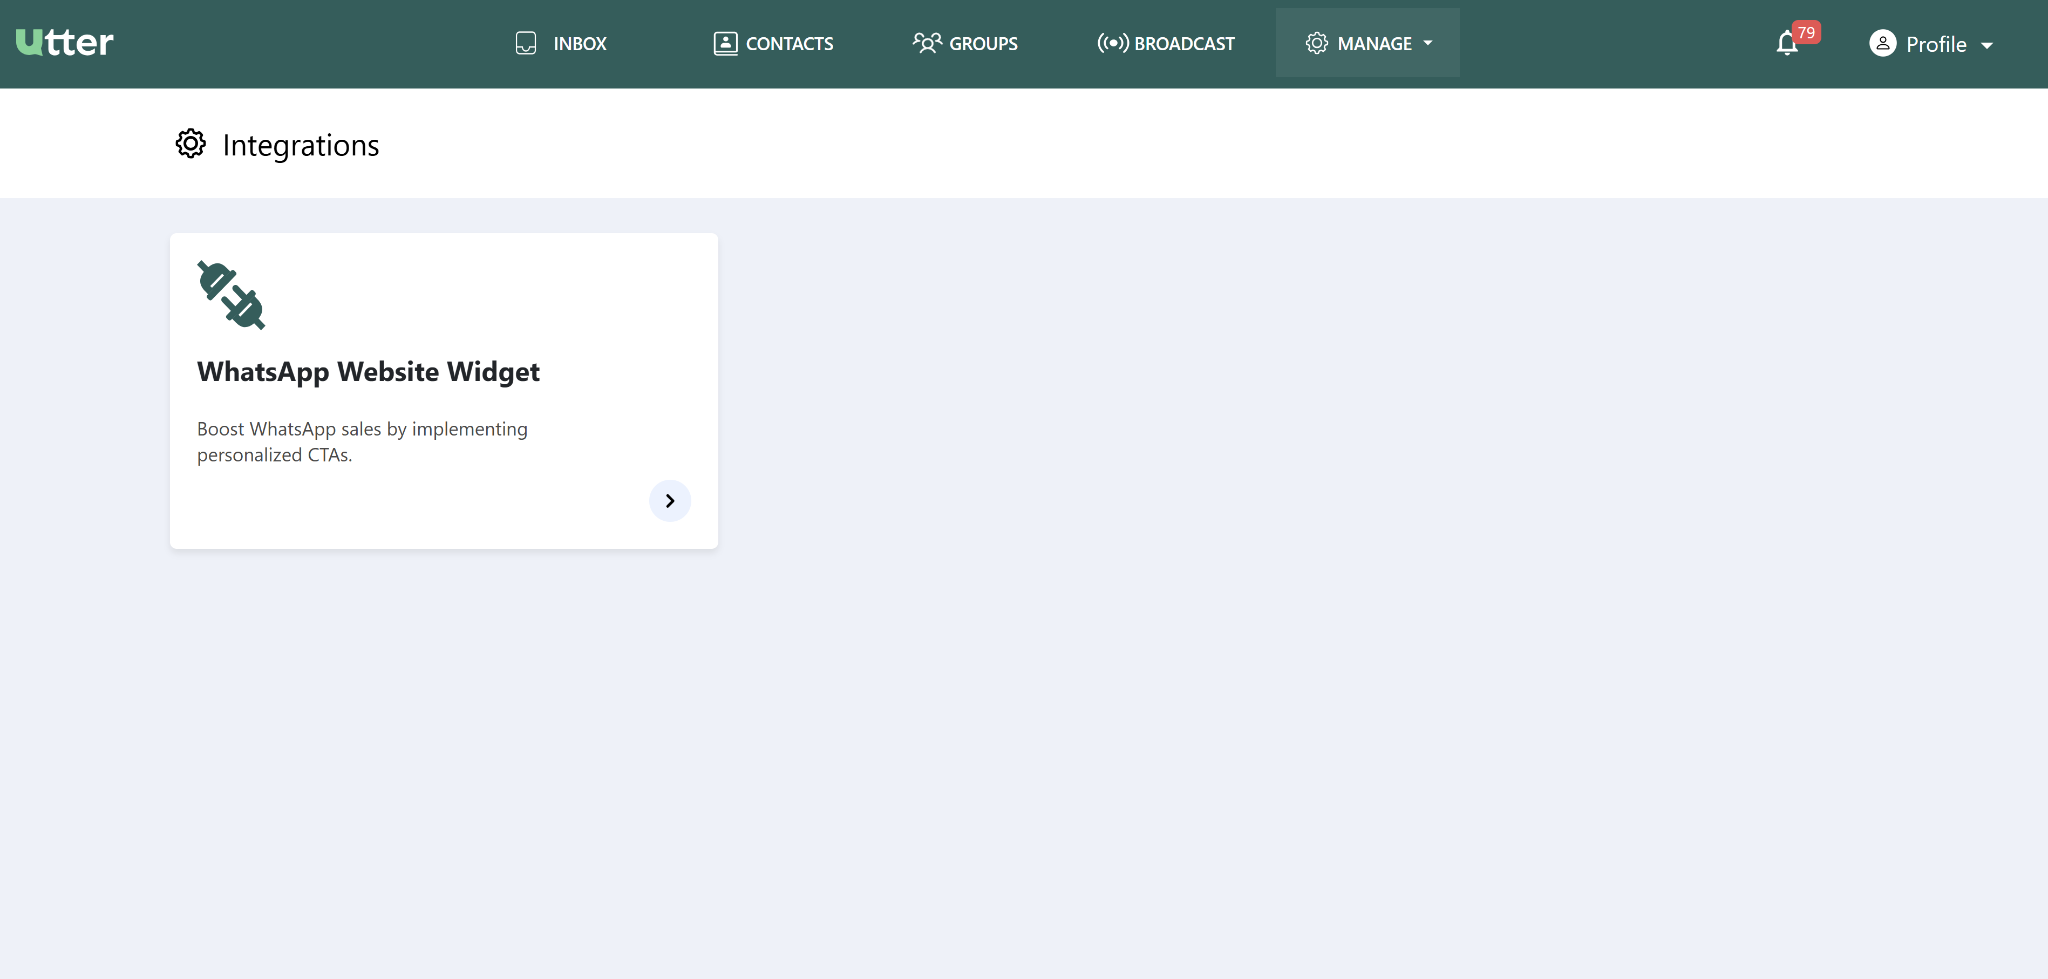The width and height of the screenshot is (2048, 979).
Task: Open the Profile dropdown
Action: (1931, 44)
